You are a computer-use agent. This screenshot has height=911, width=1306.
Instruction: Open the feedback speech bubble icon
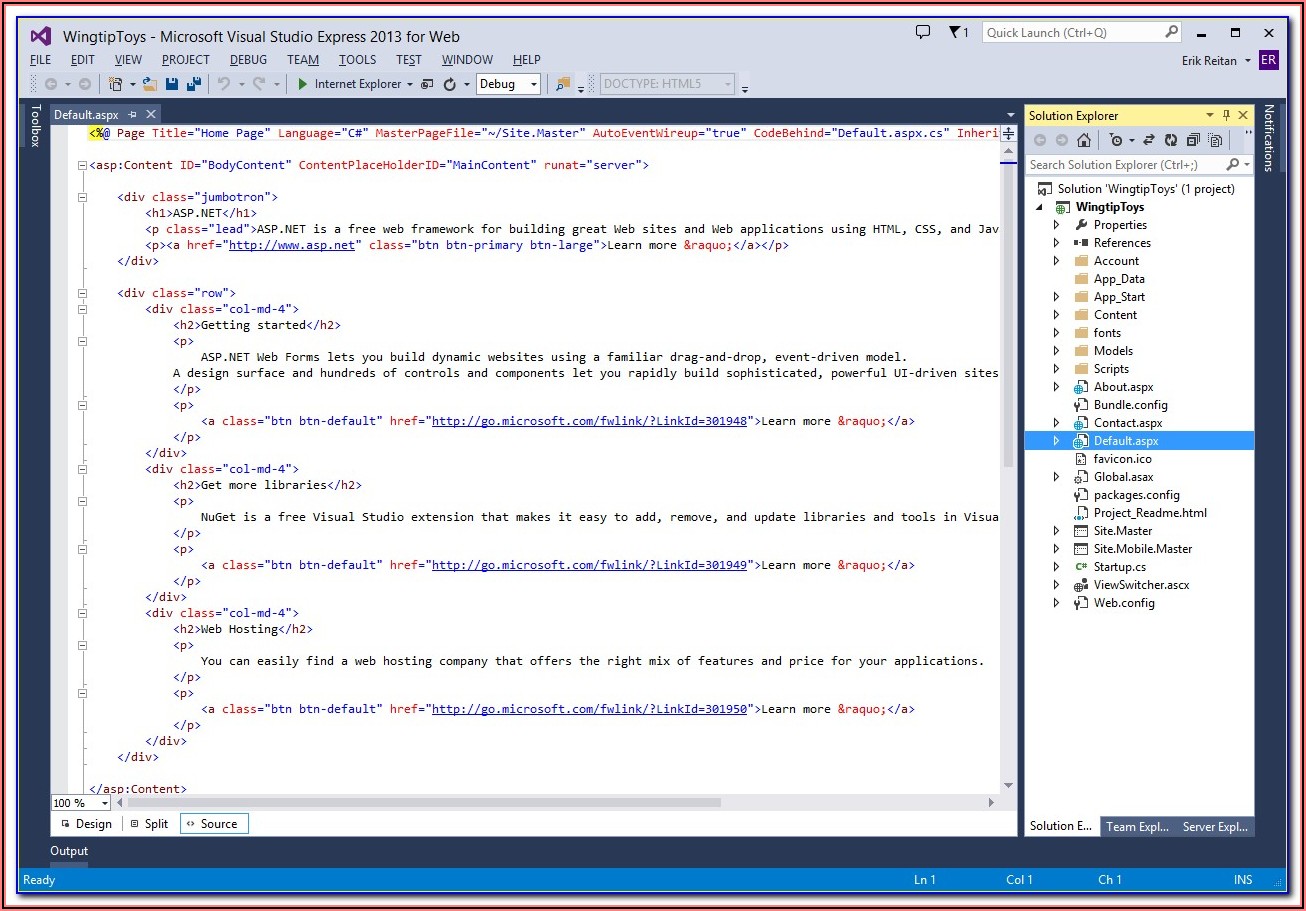923,32
